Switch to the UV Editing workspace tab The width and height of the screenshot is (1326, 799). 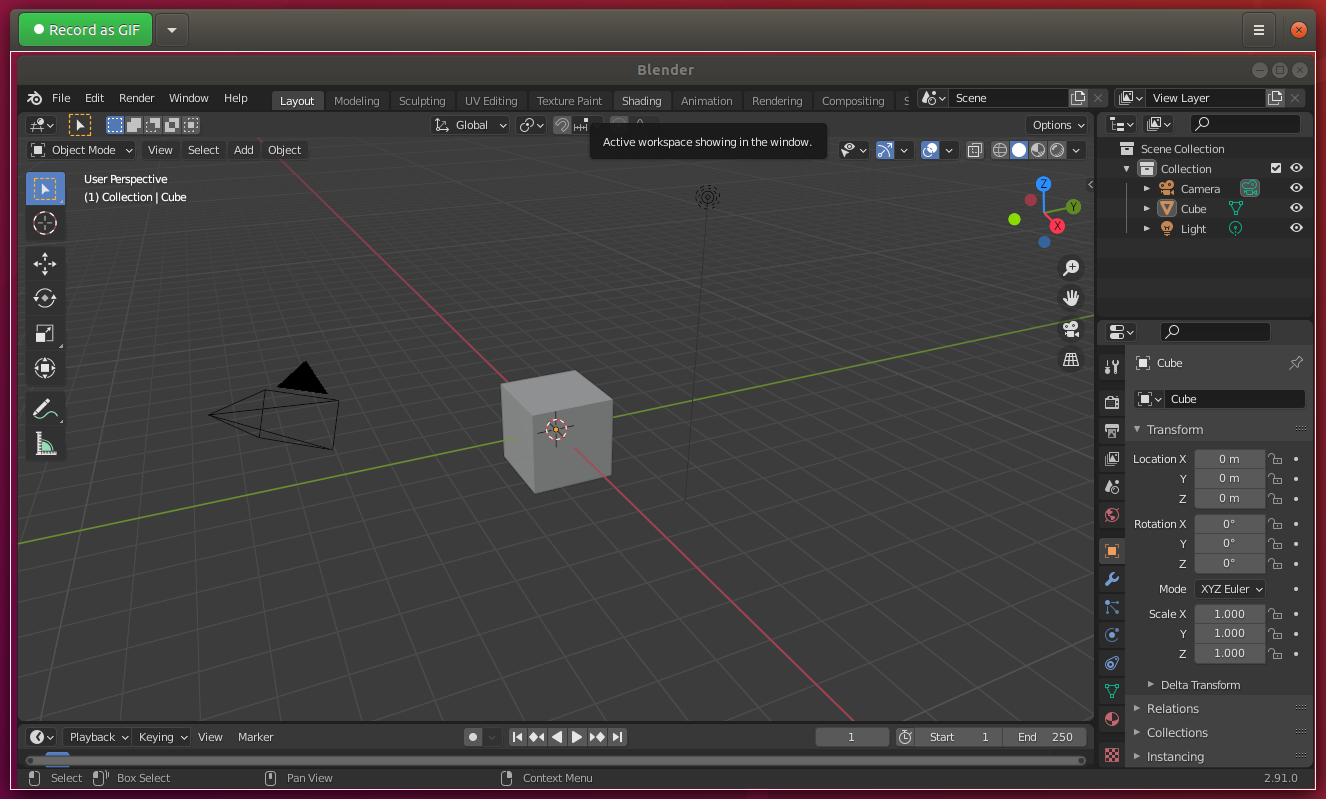point(491,101)
